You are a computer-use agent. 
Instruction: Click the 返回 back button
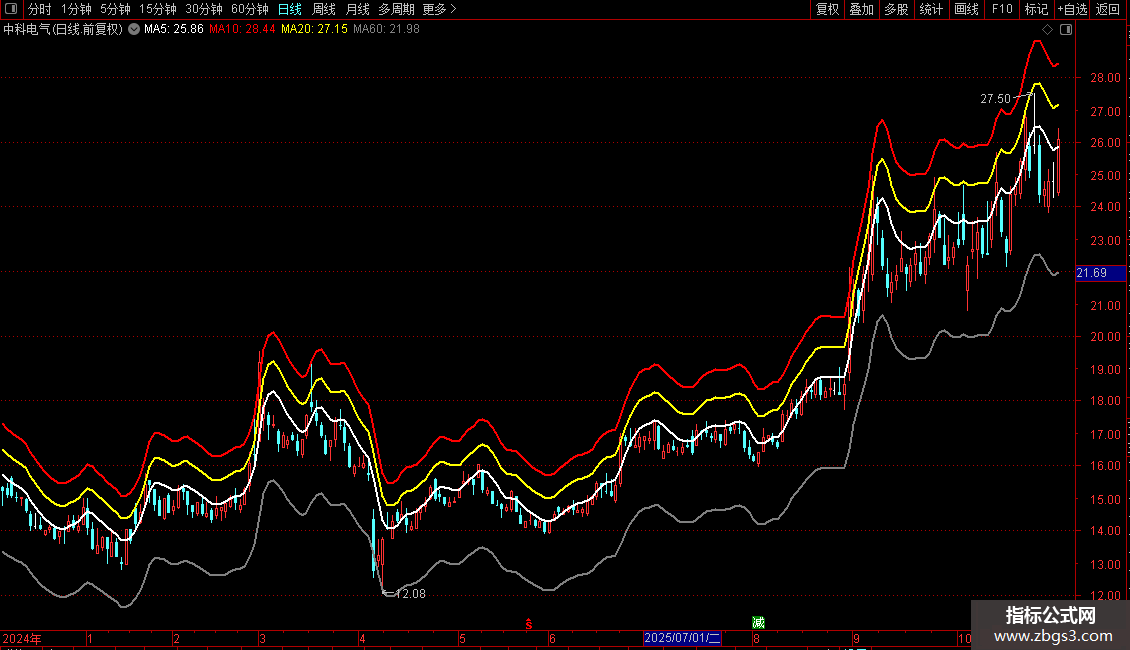[x=1108, y=9]
